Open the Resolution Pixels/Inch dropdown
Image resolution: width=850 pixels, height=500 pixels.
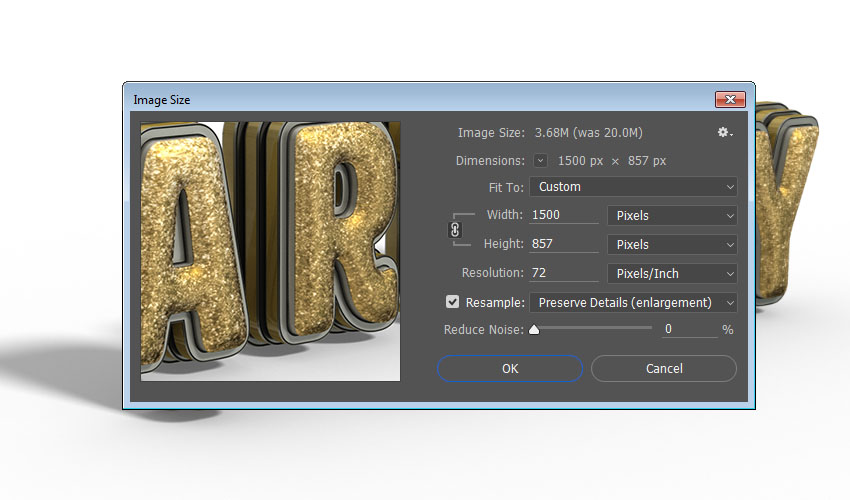point(672,273)
